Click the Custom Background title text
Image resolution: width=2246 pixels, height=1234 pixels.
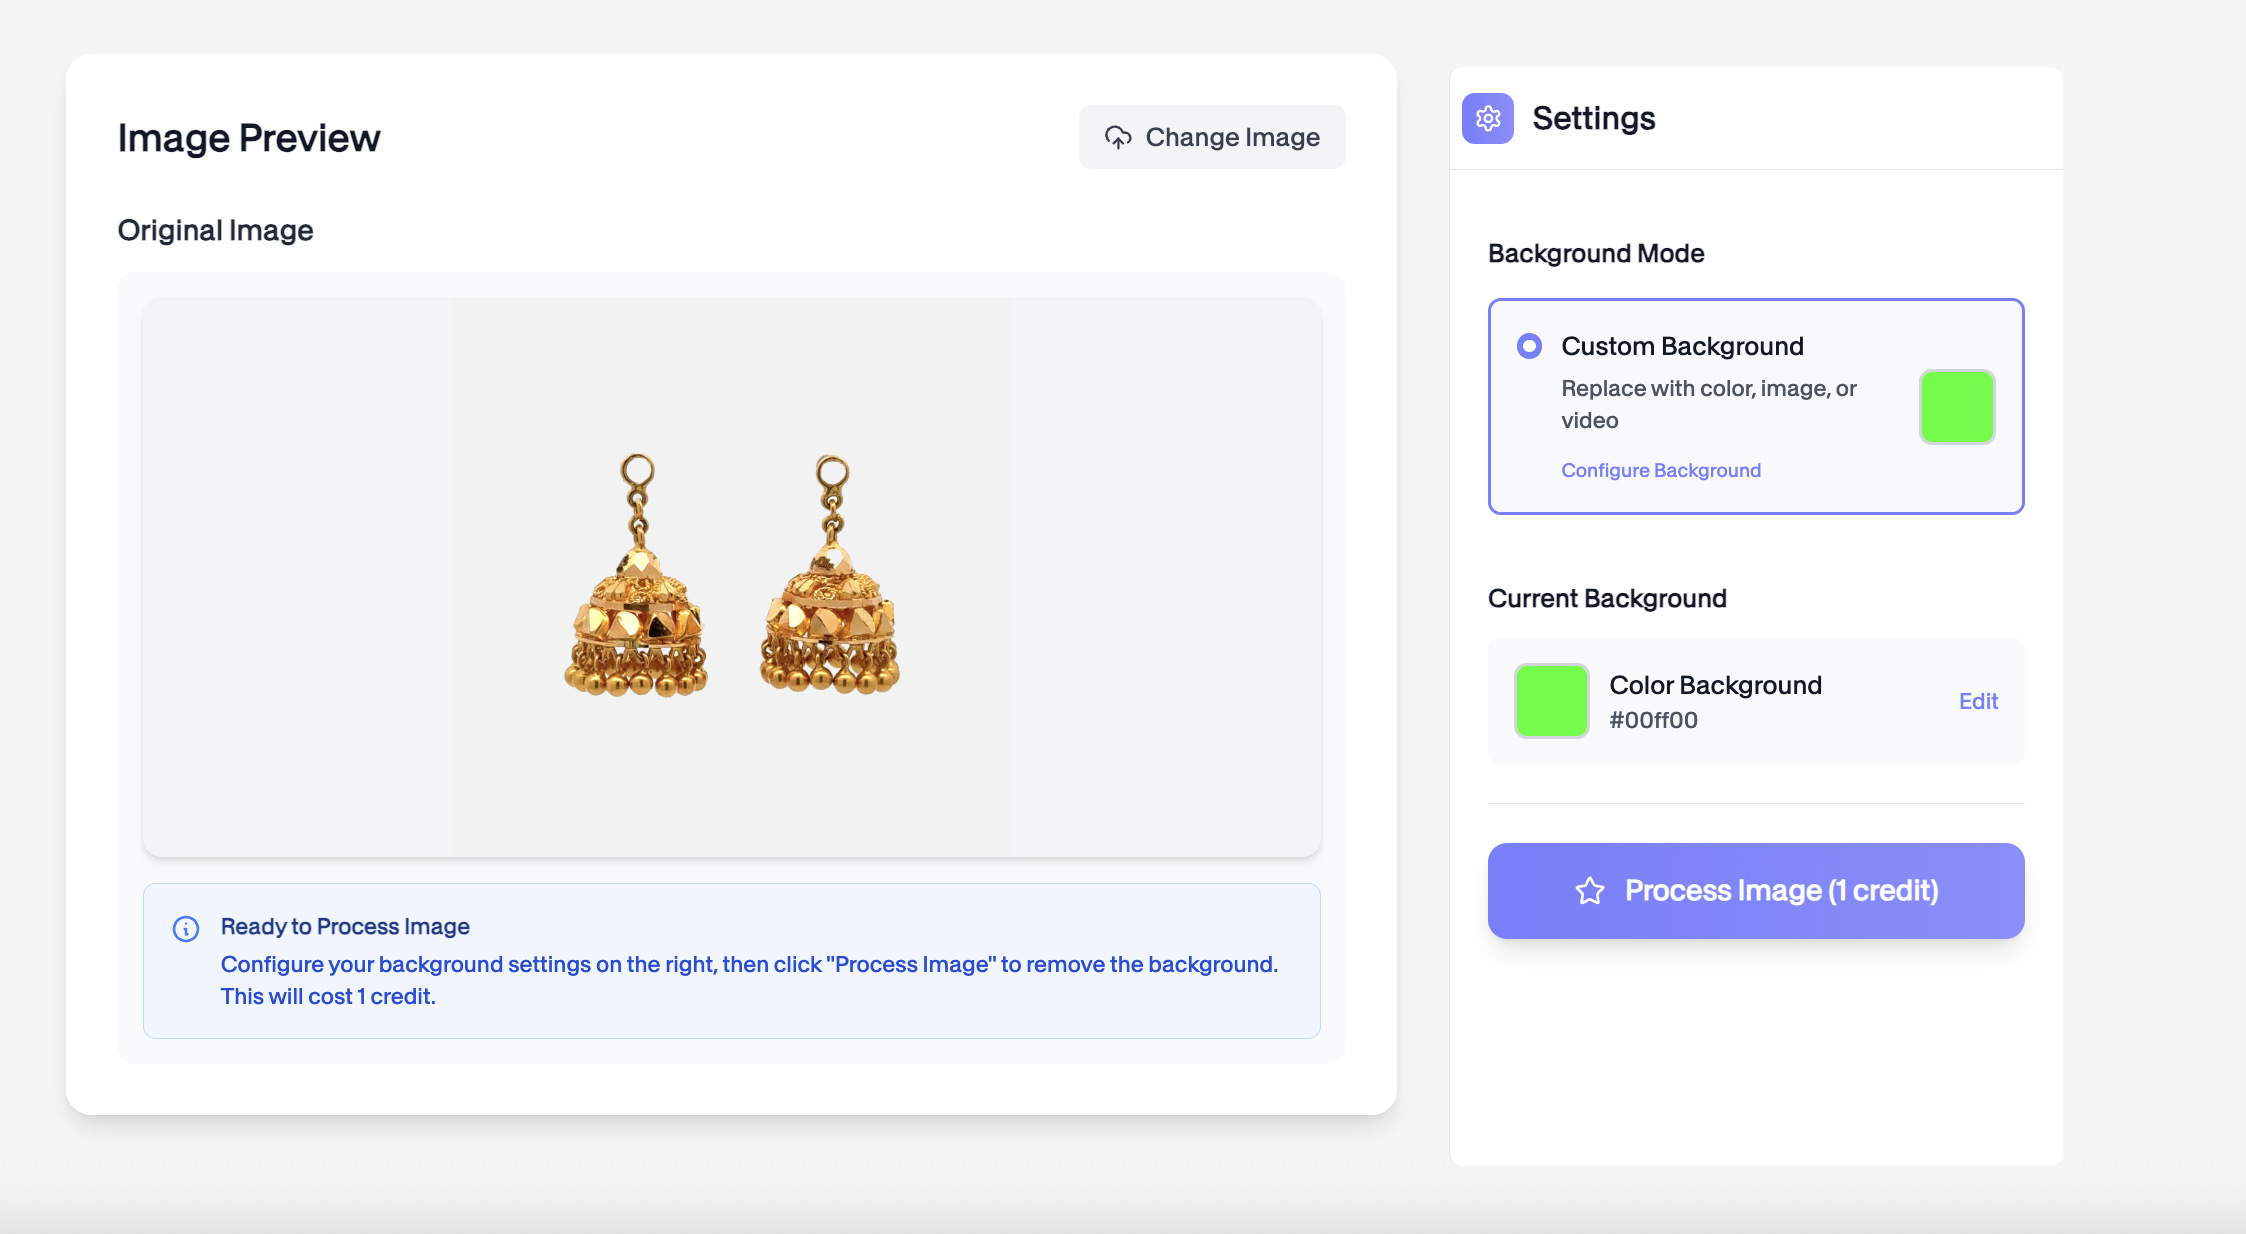pos(1682,346)
